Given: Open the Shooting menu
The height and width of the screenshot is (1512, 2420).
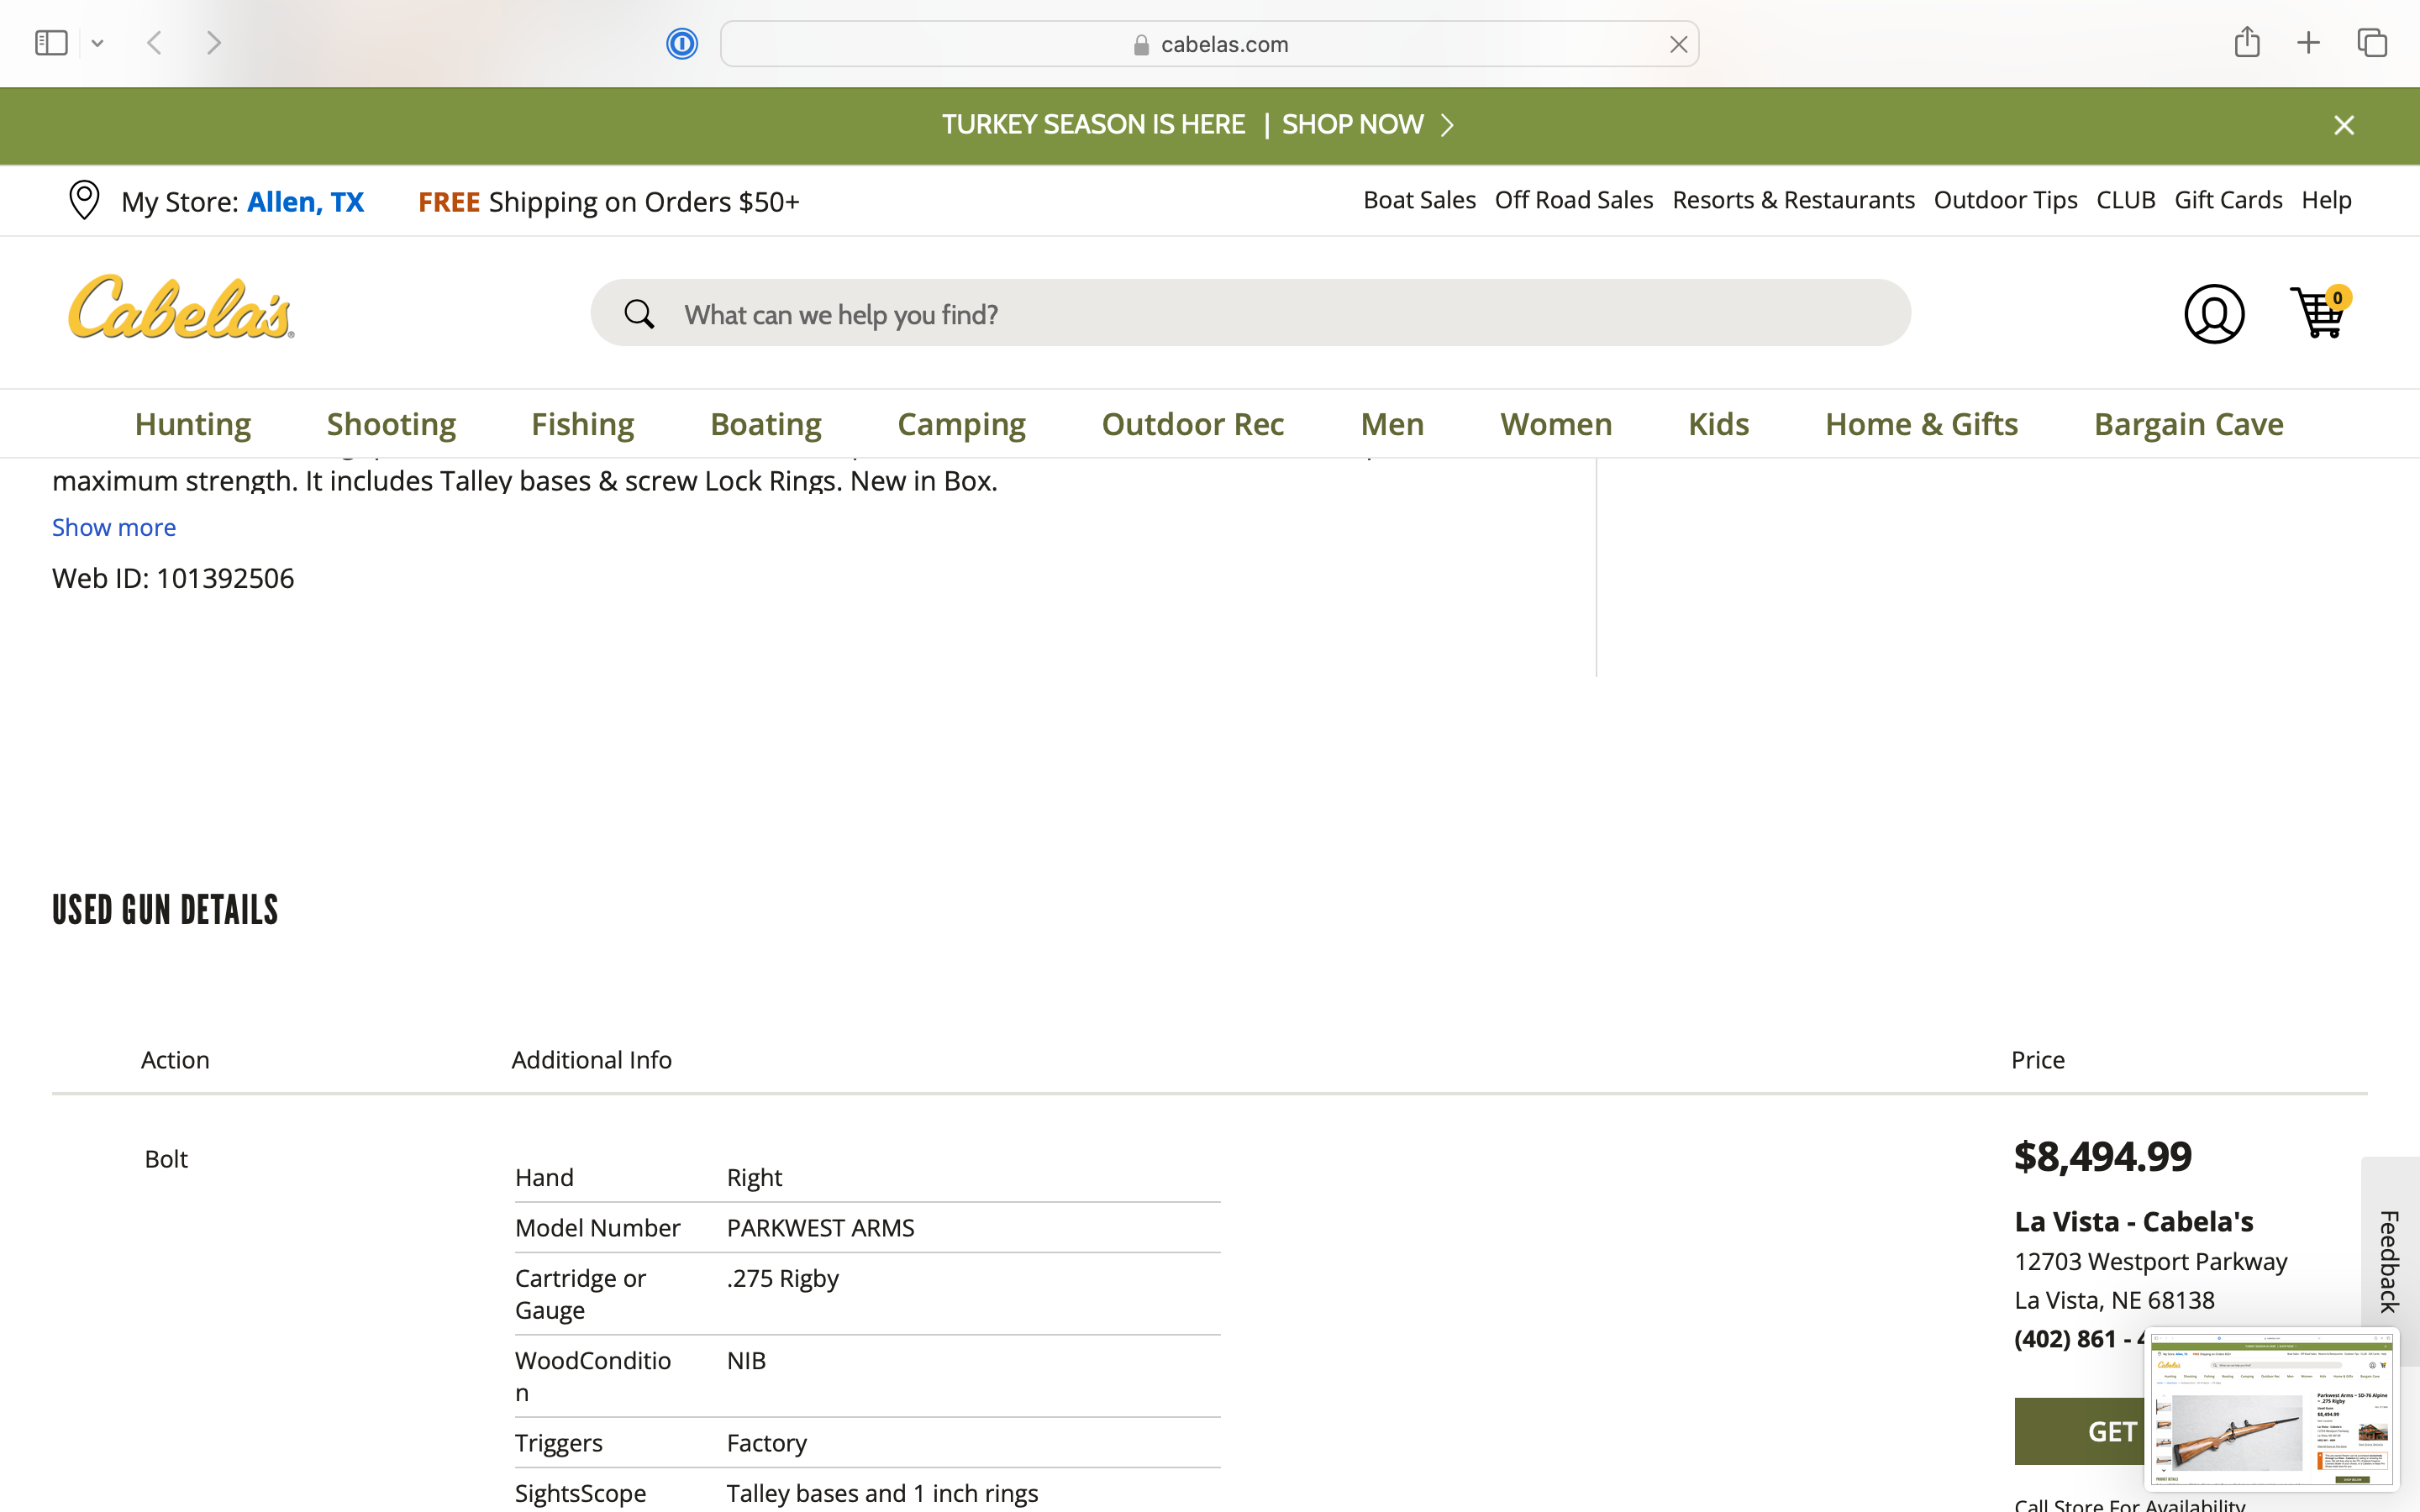Looking at the screenshot, I should (391, 424).
